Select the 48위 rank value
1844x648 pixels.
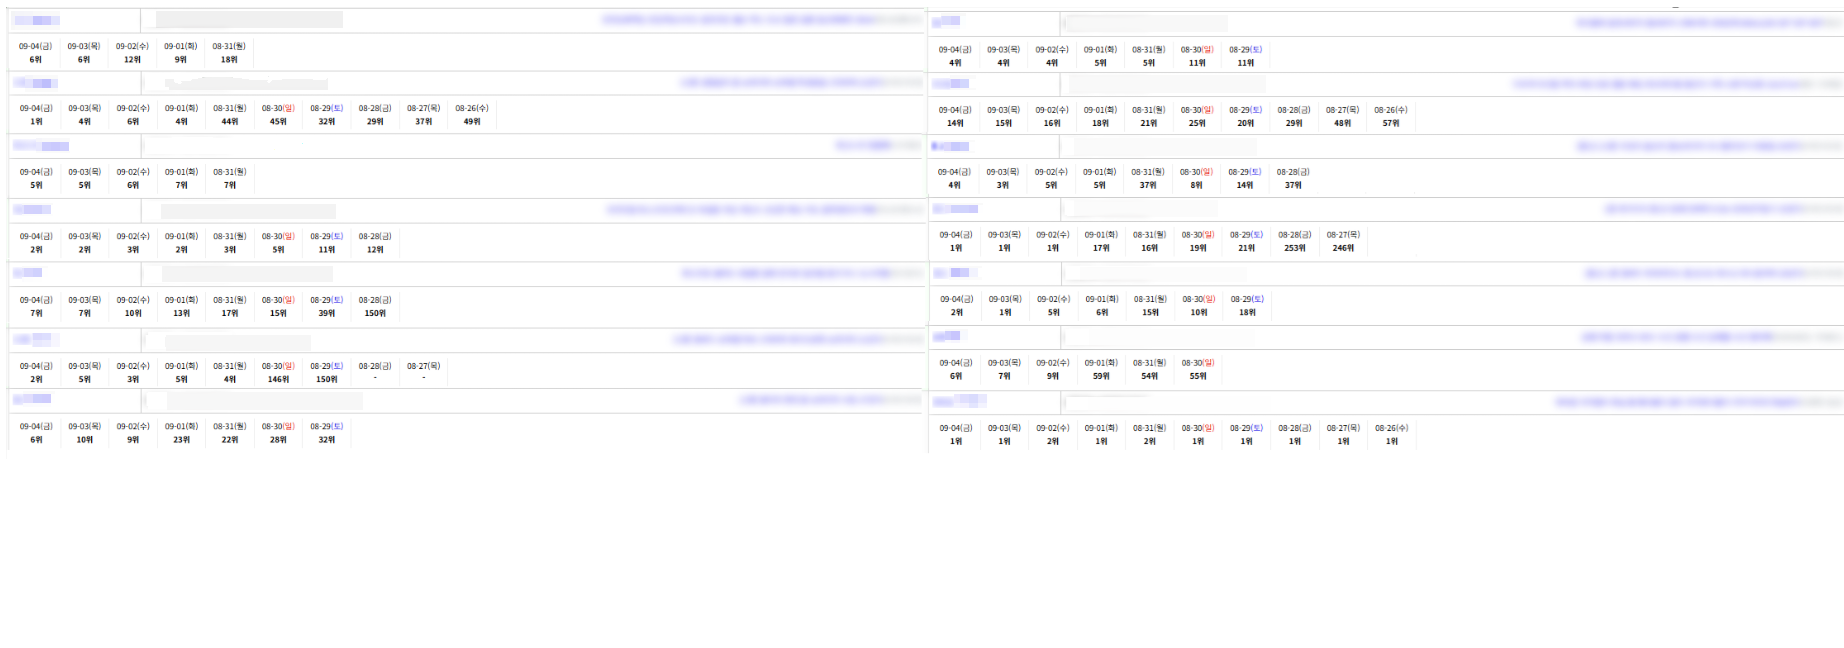[1343, 124]
